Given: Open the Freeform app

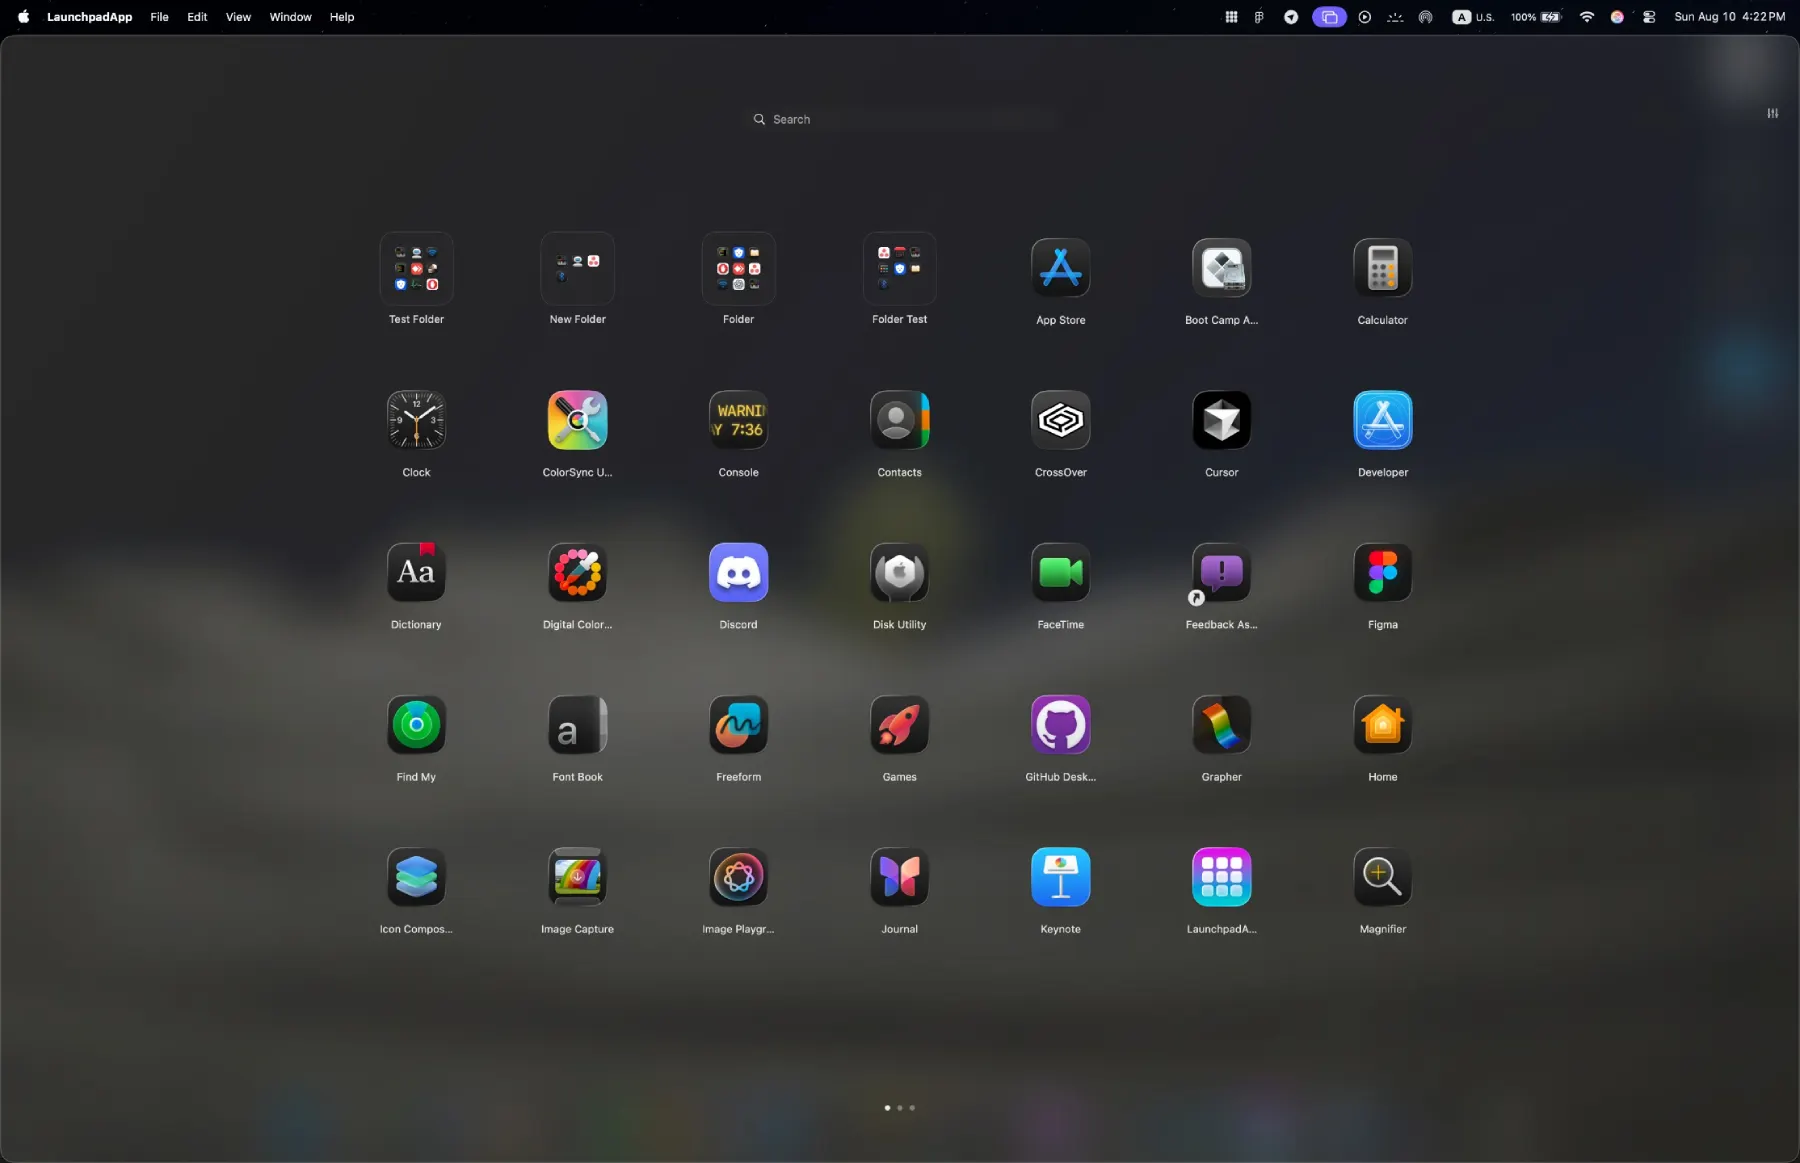Looking at the screenshot, I should coord(738,725).
